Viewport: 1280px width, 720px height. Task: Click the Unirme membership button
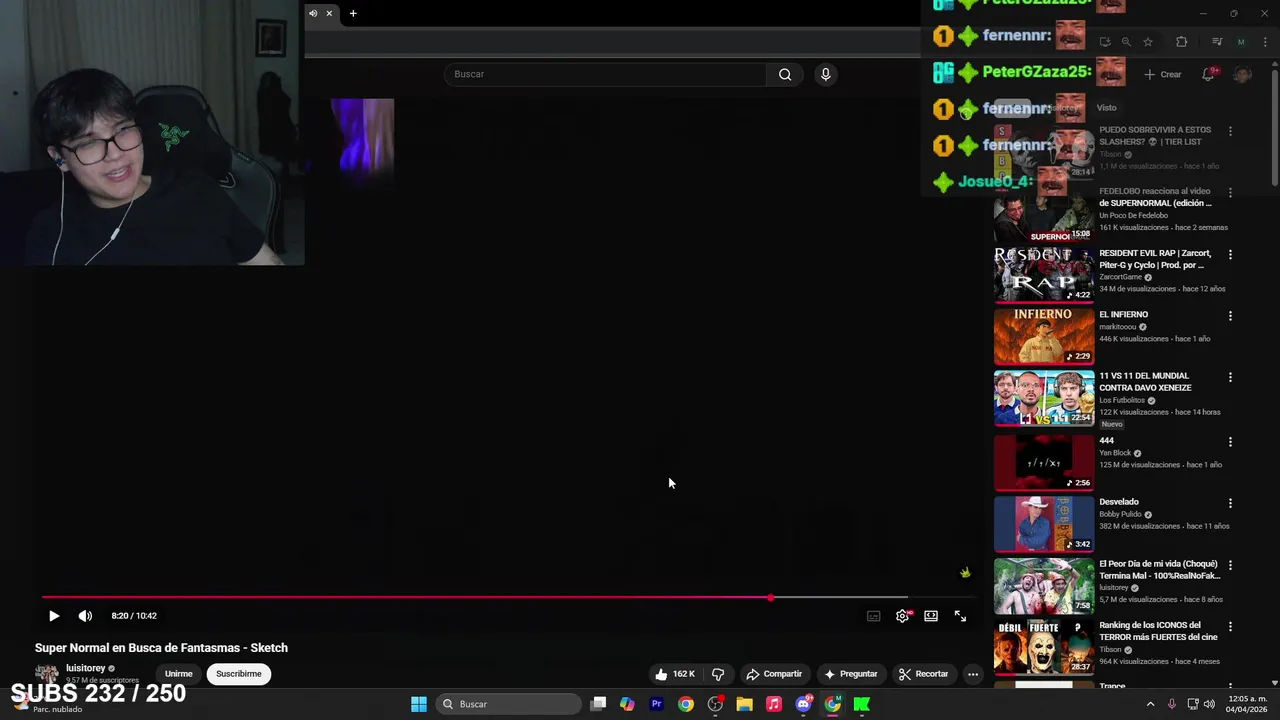[178, 674]
